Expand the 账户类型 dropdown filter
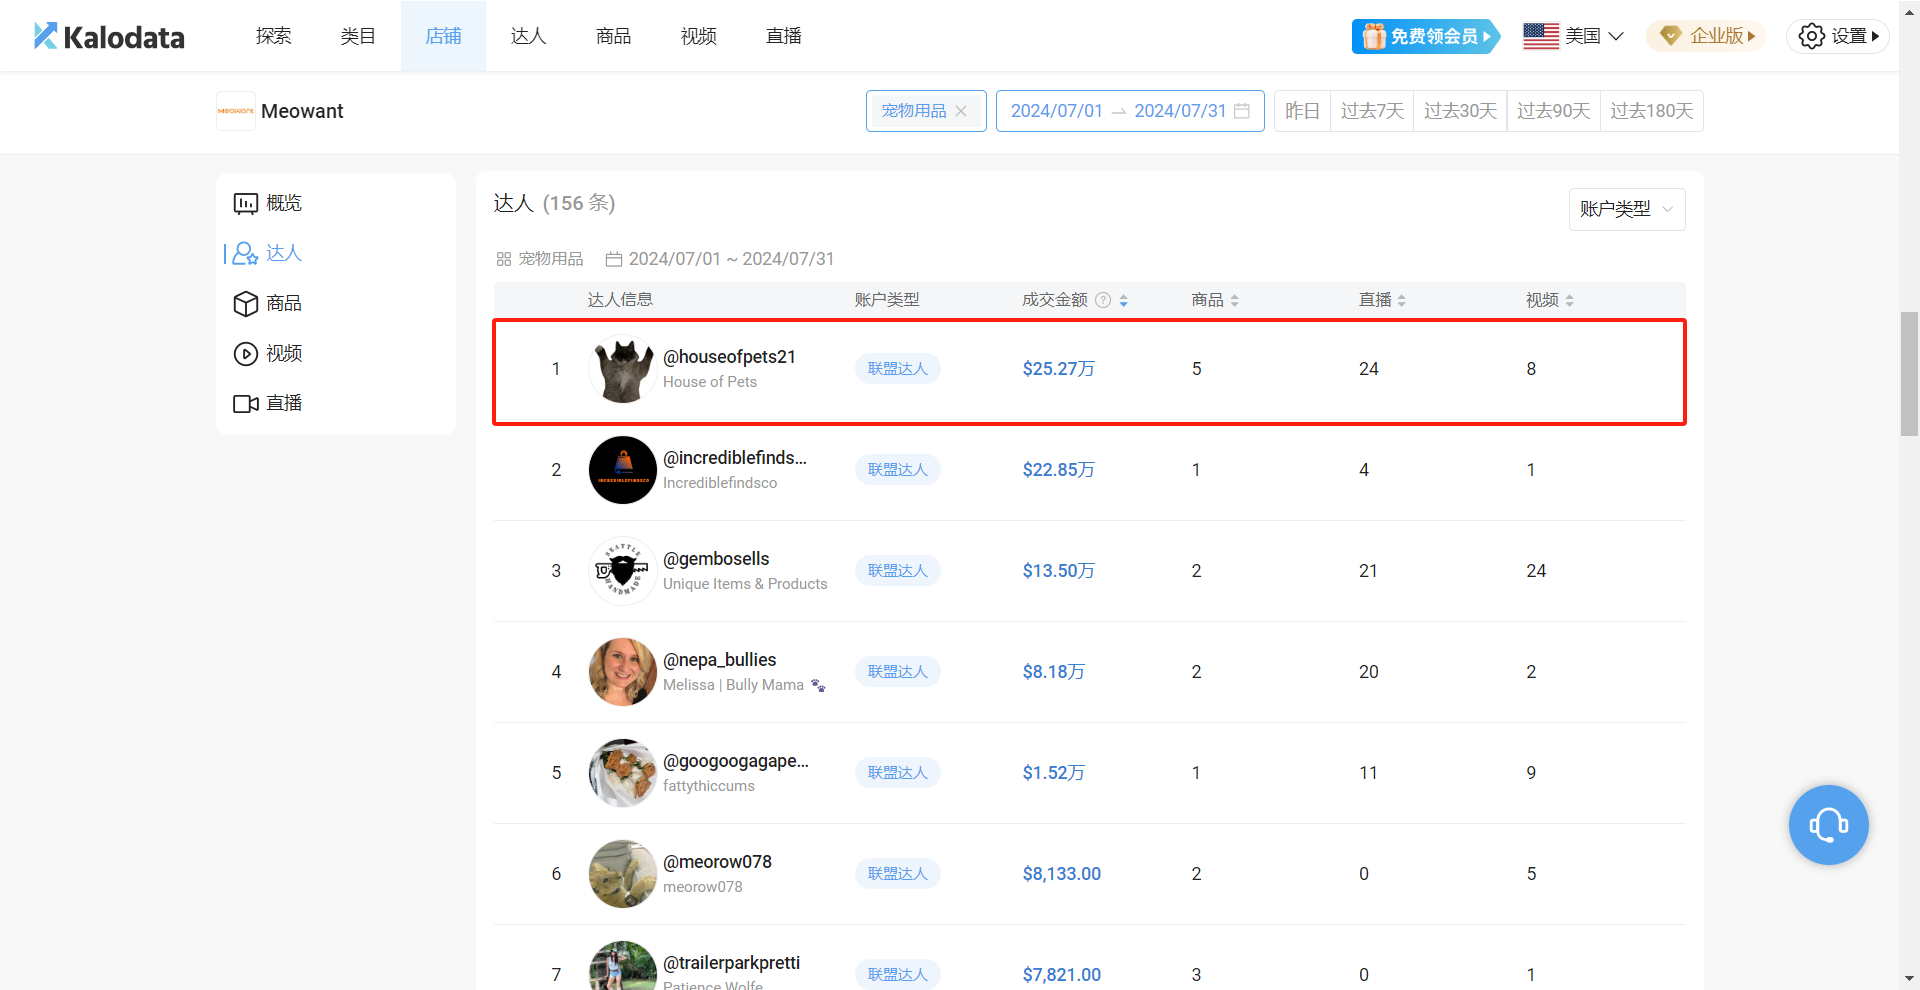The height and width of the screenshot is (990, 1920). 1626,209
